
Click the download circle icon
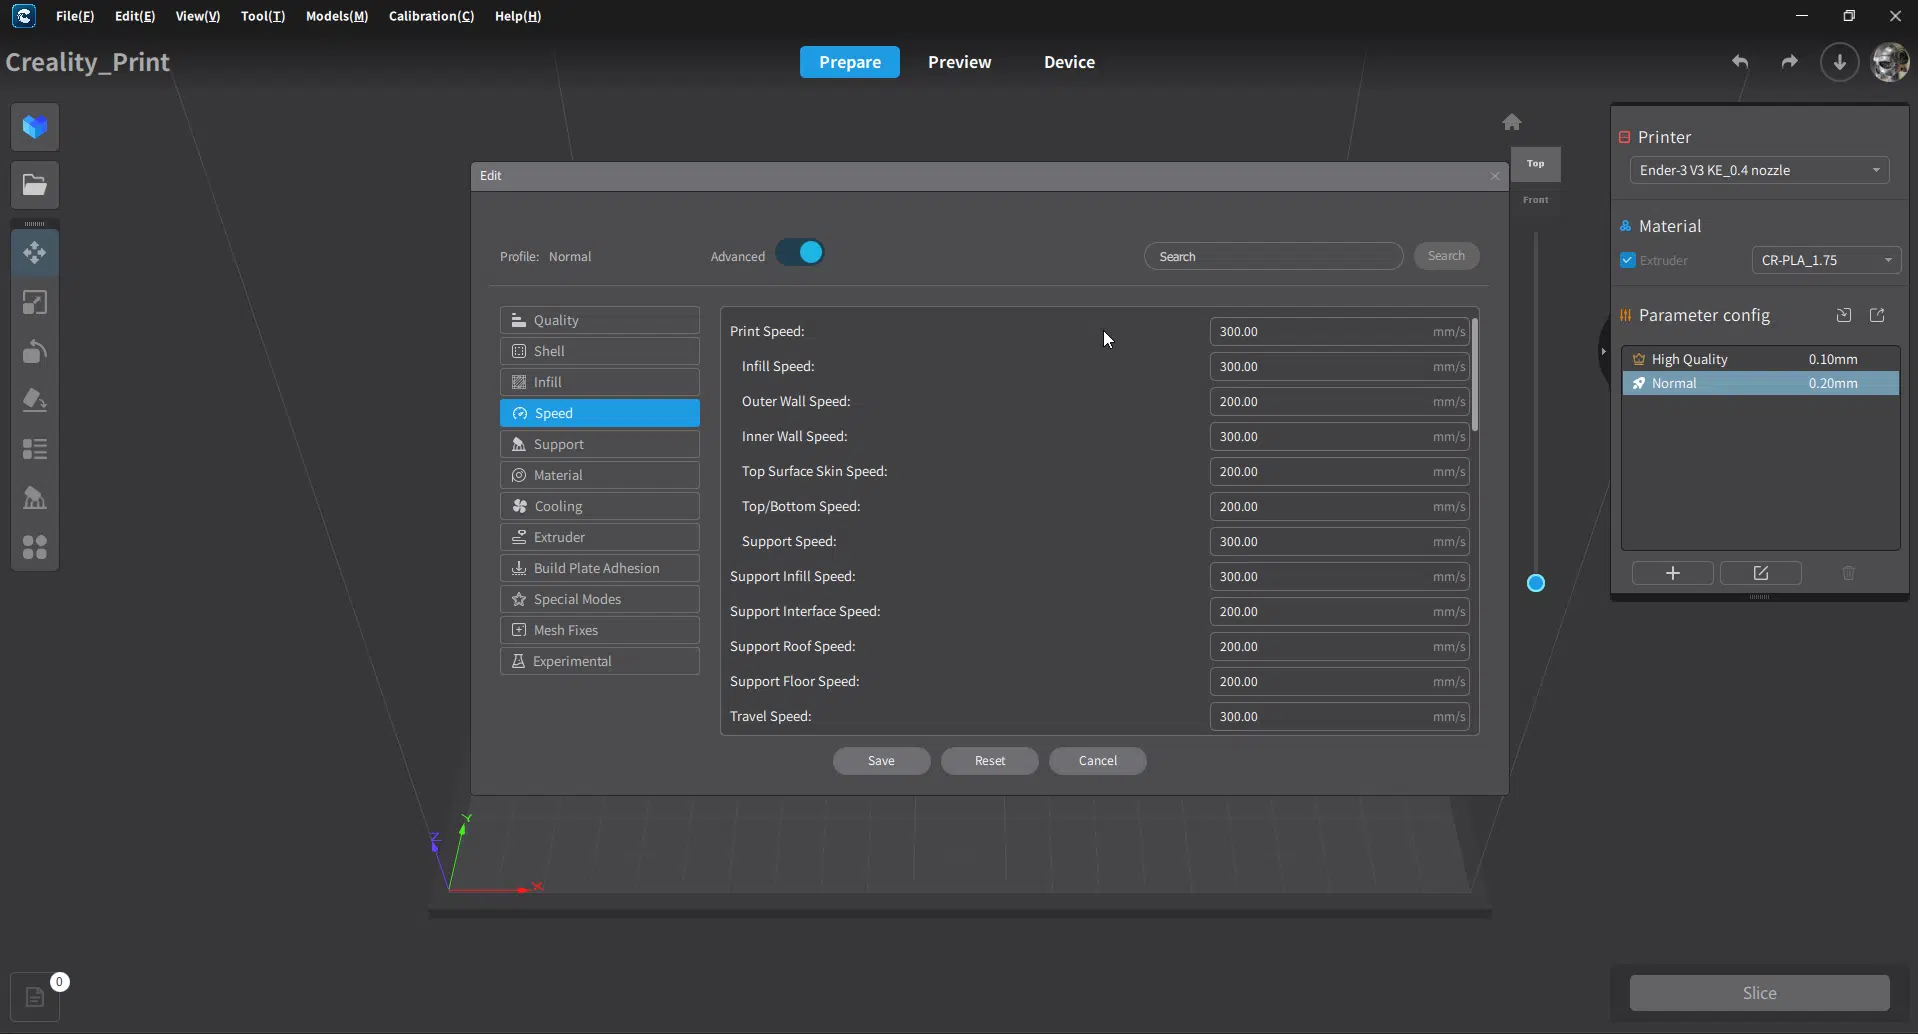[x=1839, y=62]
